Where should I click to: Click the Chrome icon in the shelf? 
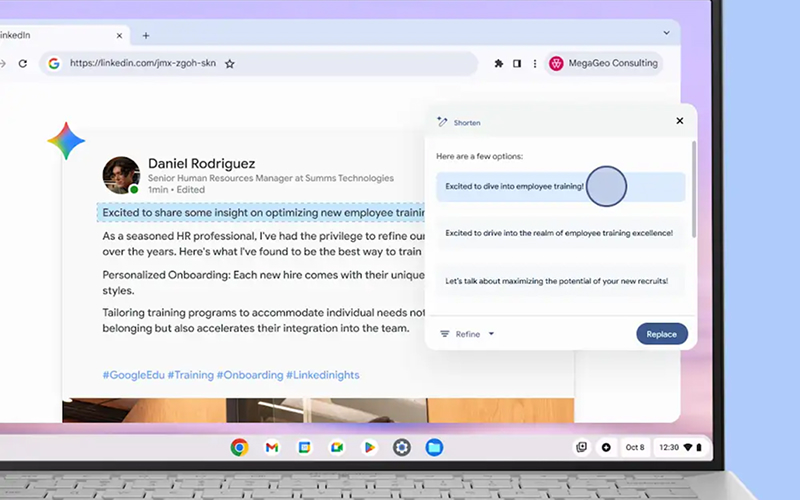[239, 447]
